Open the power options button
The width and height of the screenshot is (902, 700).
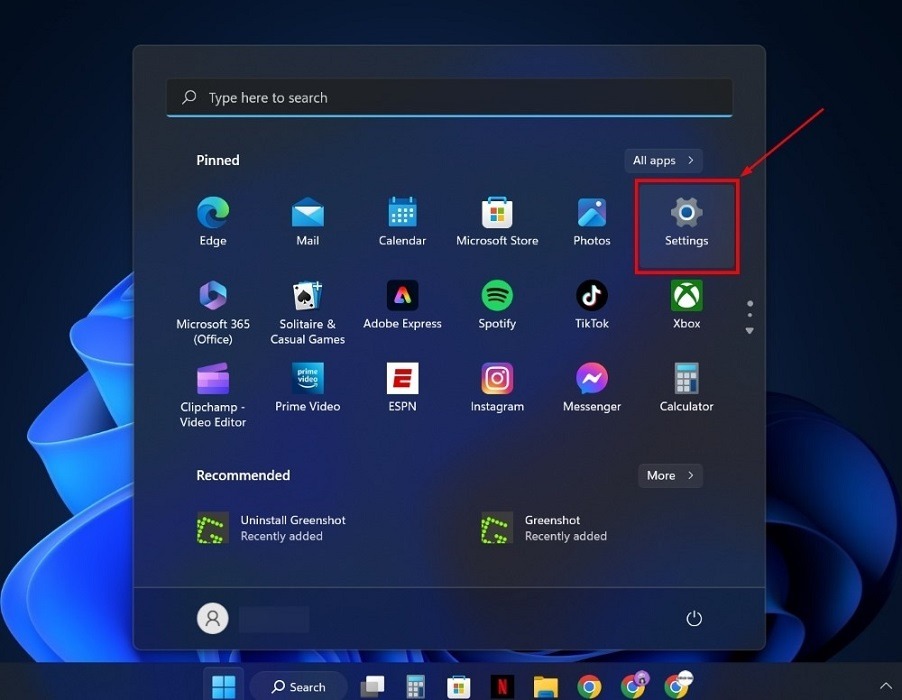click(694, 618)
